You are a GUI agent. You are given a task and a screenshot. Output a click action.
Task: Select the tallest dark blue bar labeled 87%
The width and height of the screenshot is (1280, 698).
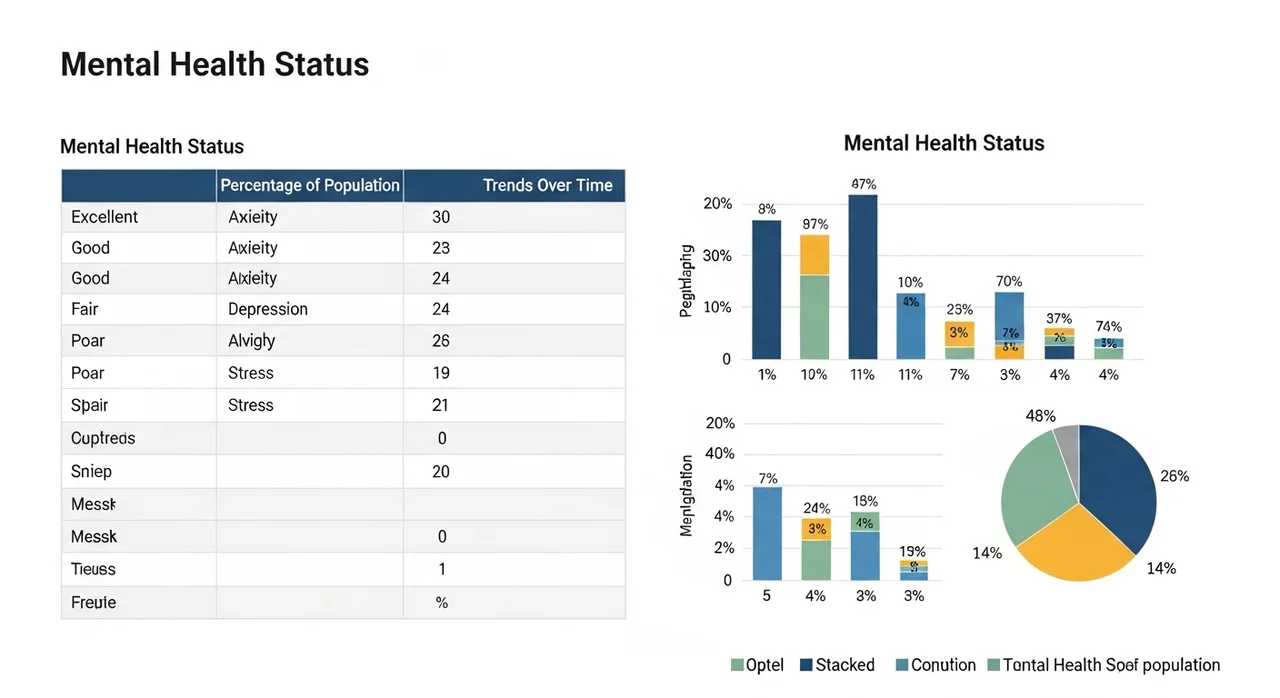(862, 276)
